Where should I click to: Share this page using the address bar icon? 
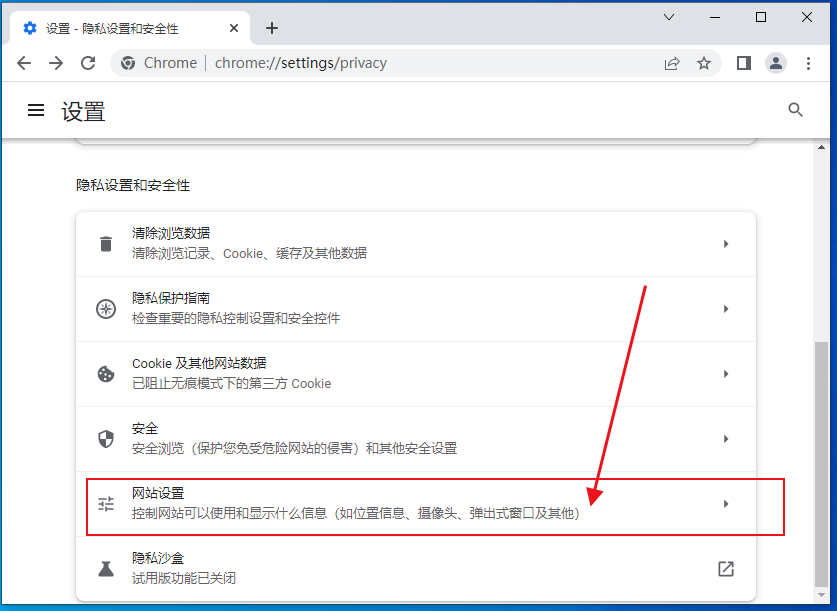672,64
